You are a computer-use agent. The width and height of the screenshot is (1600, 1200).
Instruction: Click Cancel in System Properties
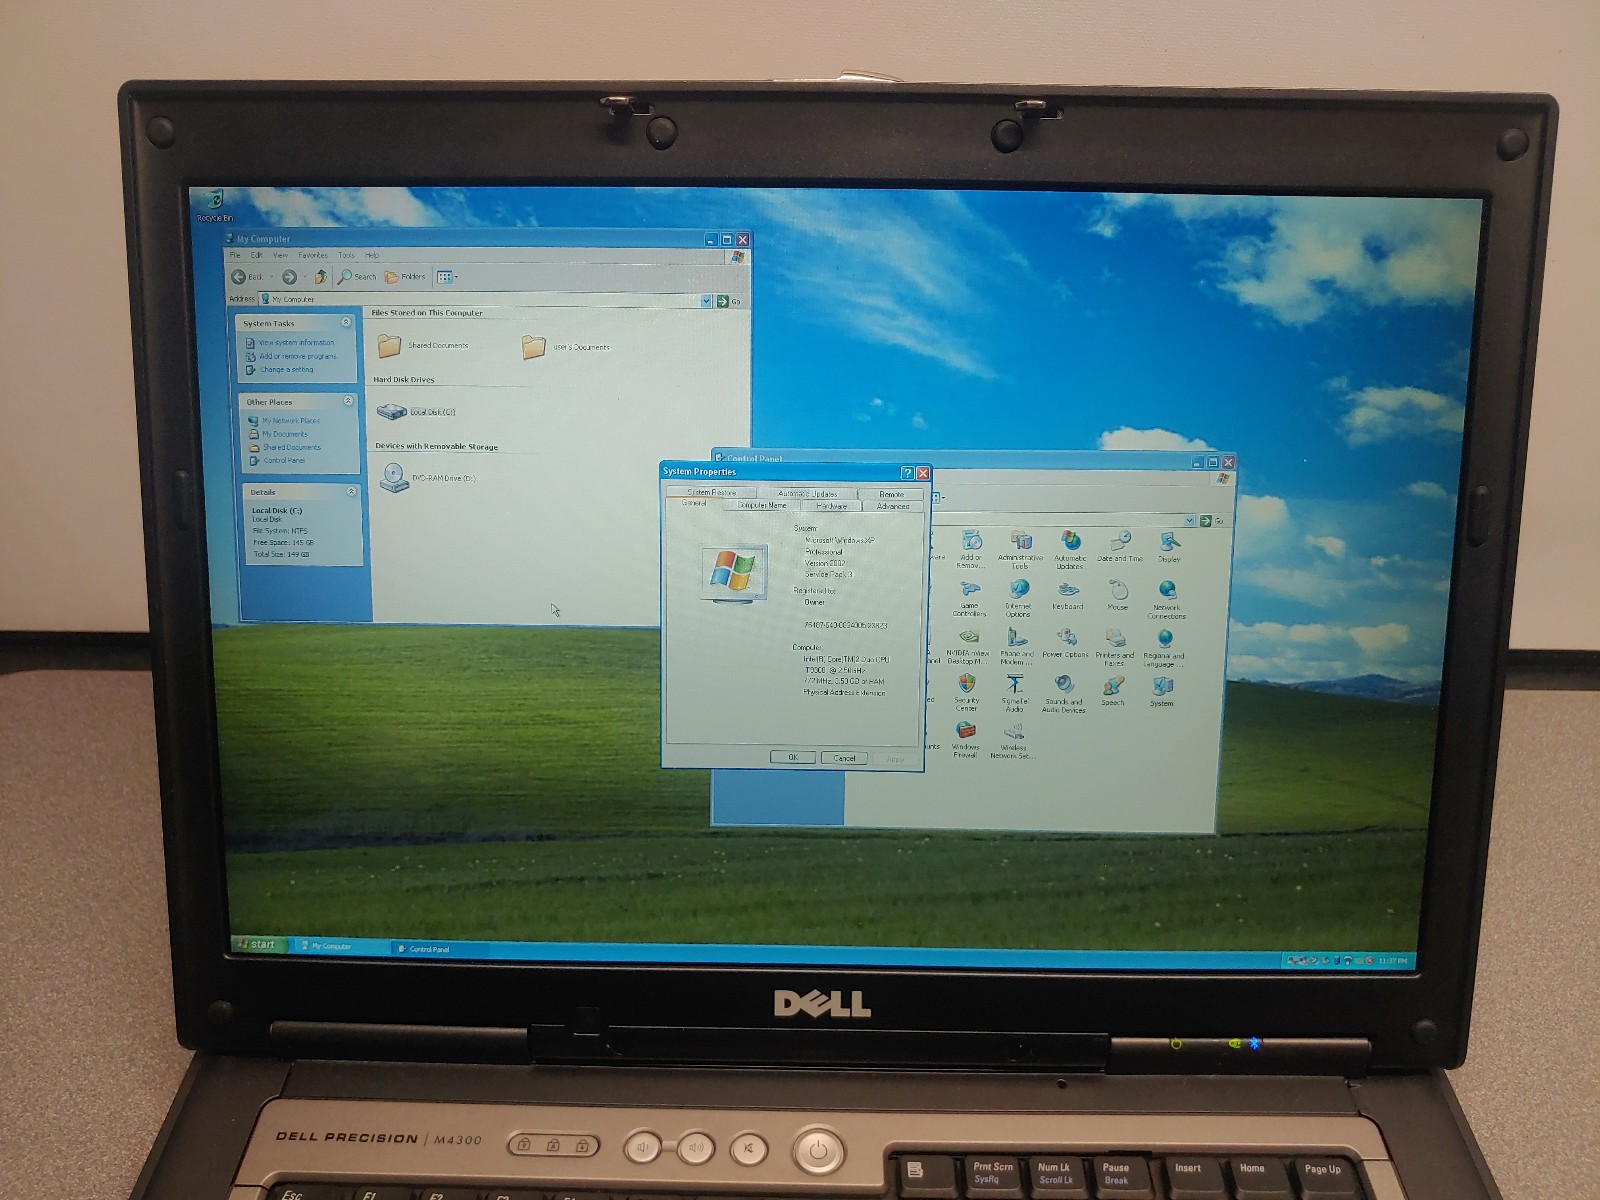(x=845, y=758)
